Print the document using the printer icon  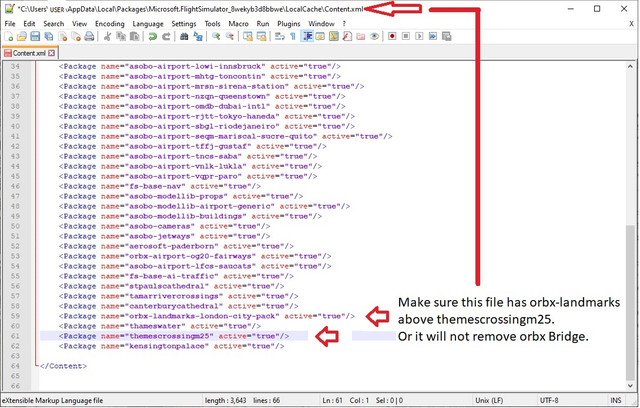89,37
